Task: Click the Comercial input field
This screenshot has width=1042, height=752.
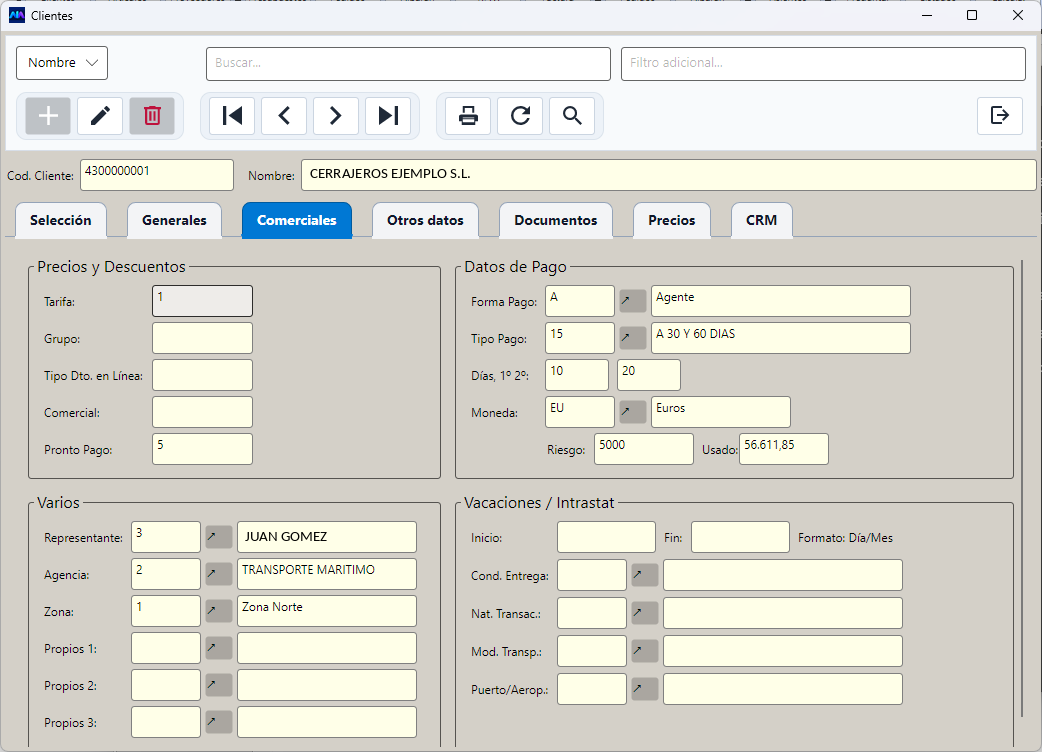Action: (x=202, y=412)
